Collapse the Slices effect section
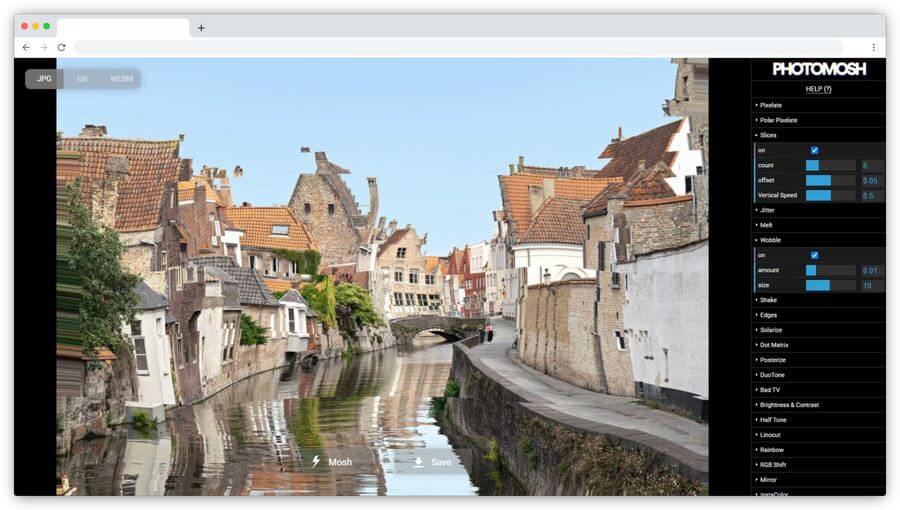900x510 pixels. pyautogui.click(x=768, y=135)
